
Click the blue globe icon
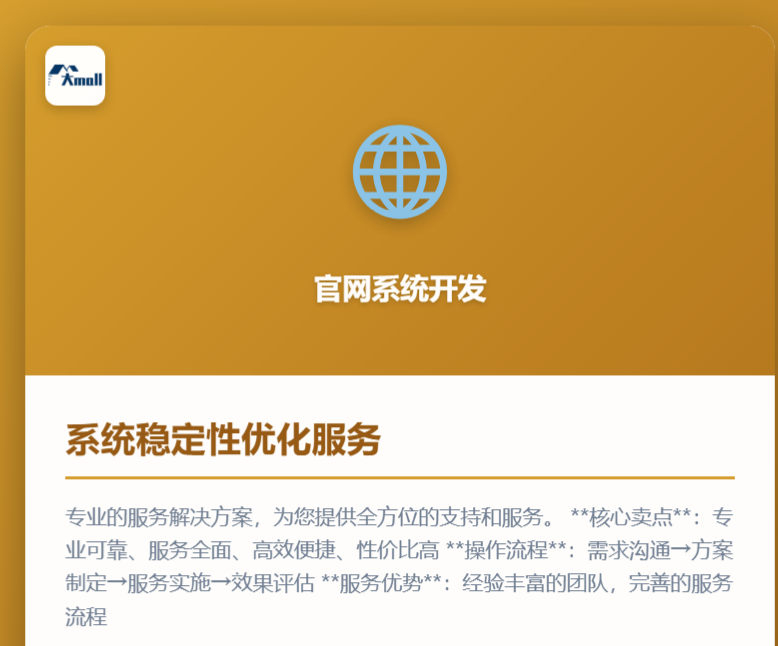[400, 172]
